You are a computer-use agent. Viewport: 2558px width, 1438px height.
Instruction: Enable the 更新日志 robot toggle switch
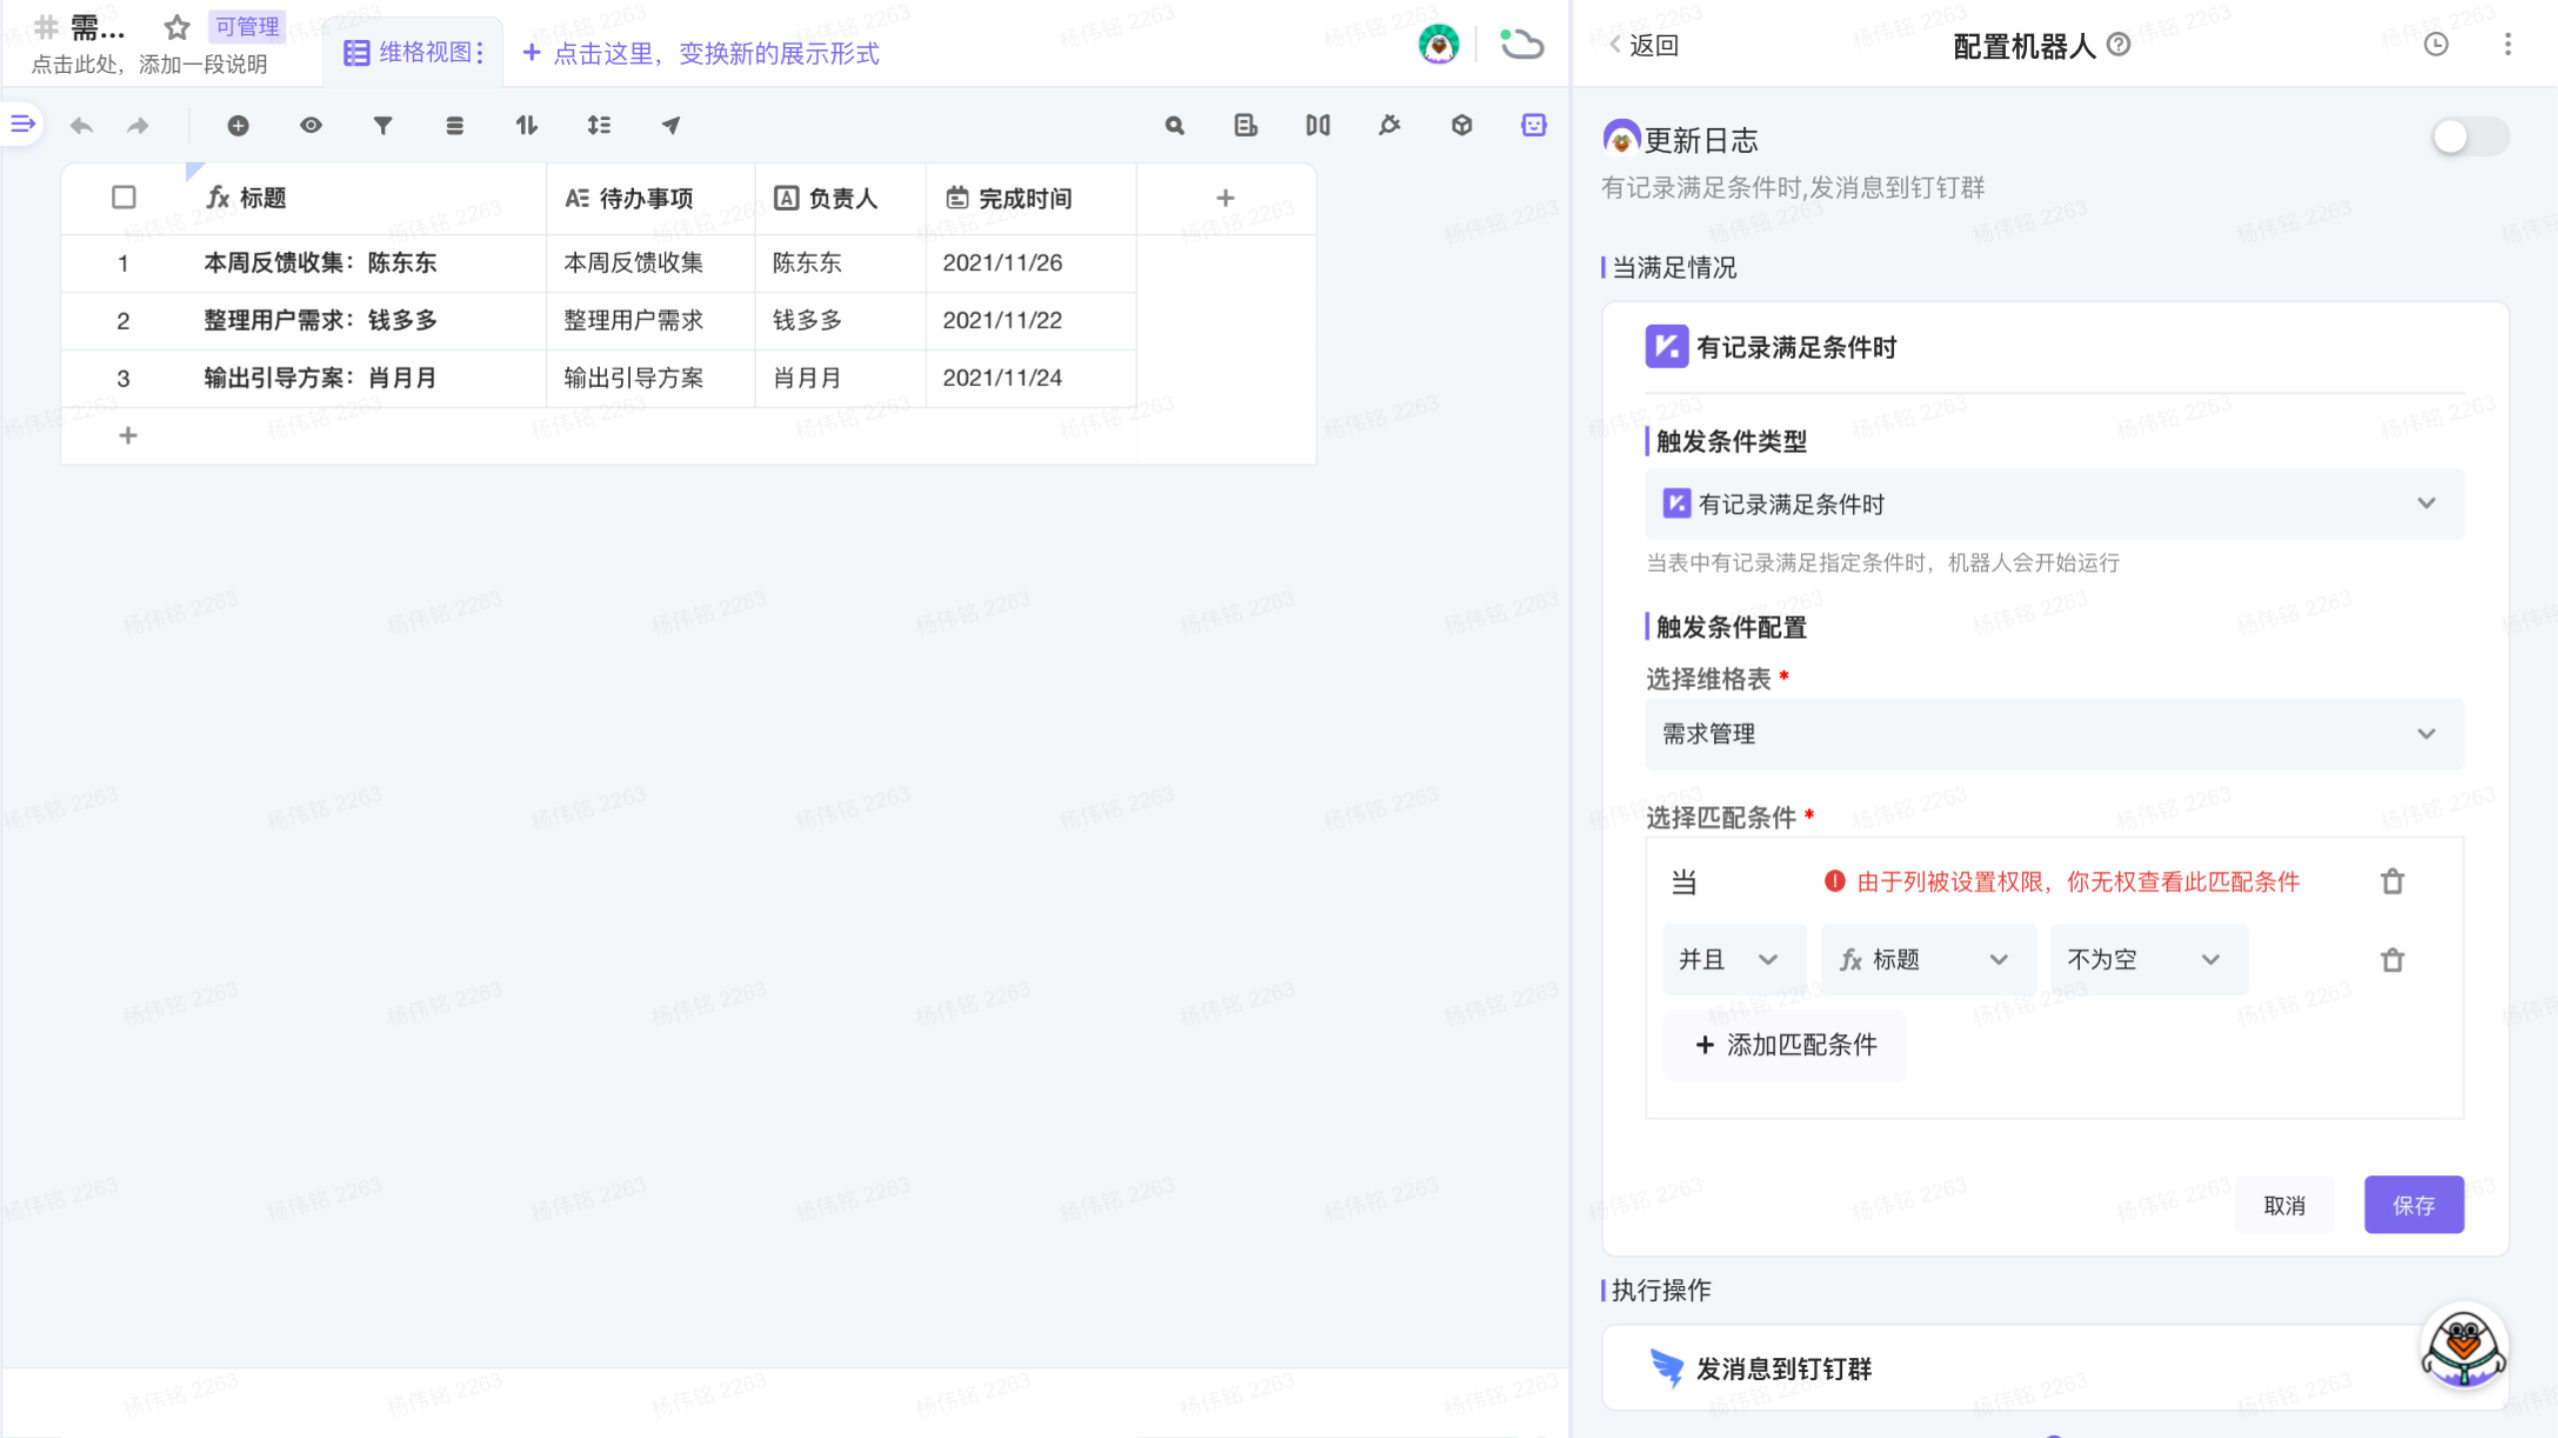(x=2470, y=138)
